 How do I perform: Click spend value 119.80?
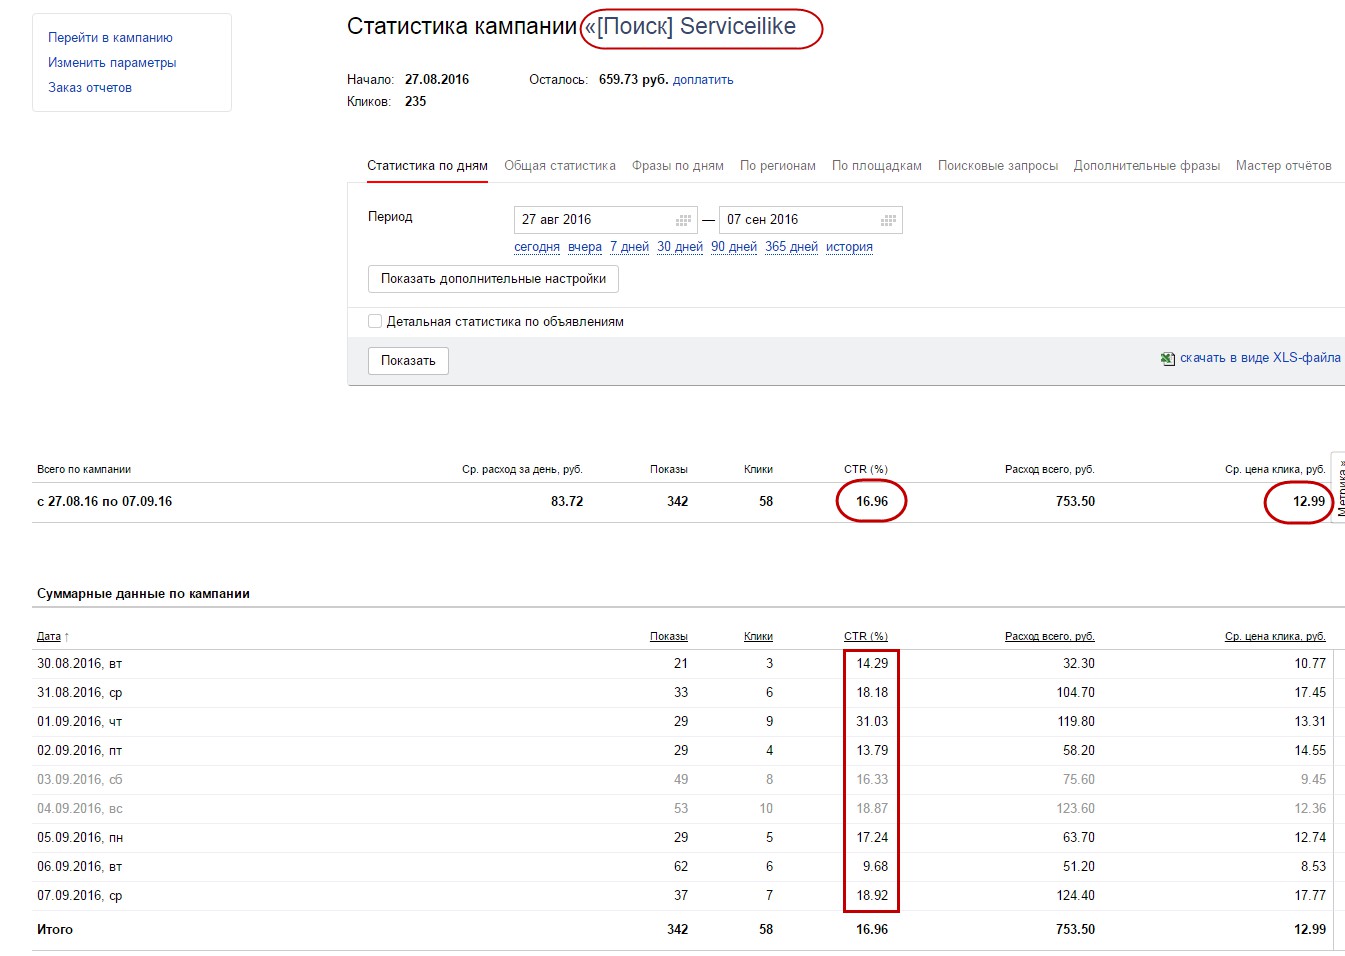pos(1076,722)
